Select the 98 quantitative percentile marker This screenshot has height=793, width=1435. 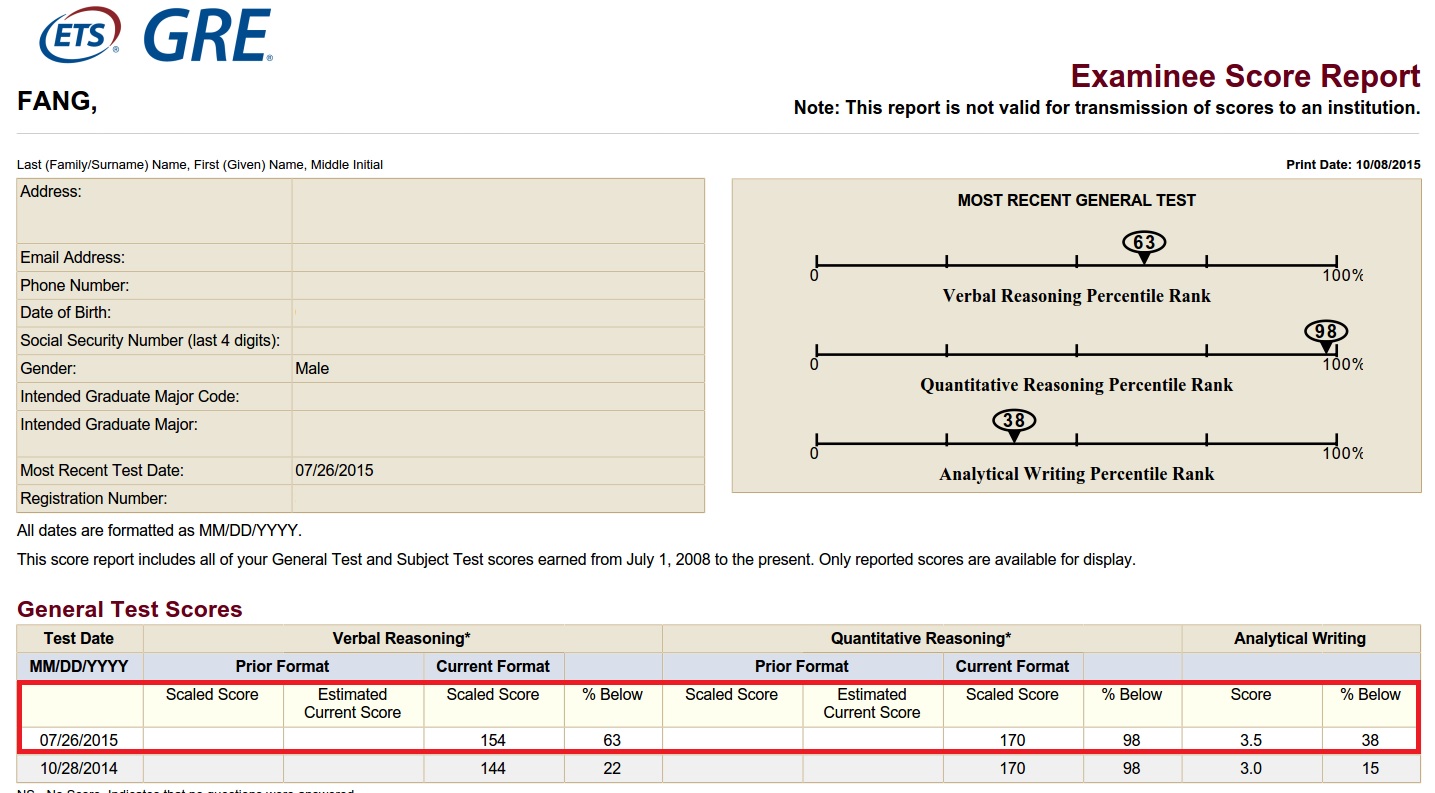[1326, 334]
